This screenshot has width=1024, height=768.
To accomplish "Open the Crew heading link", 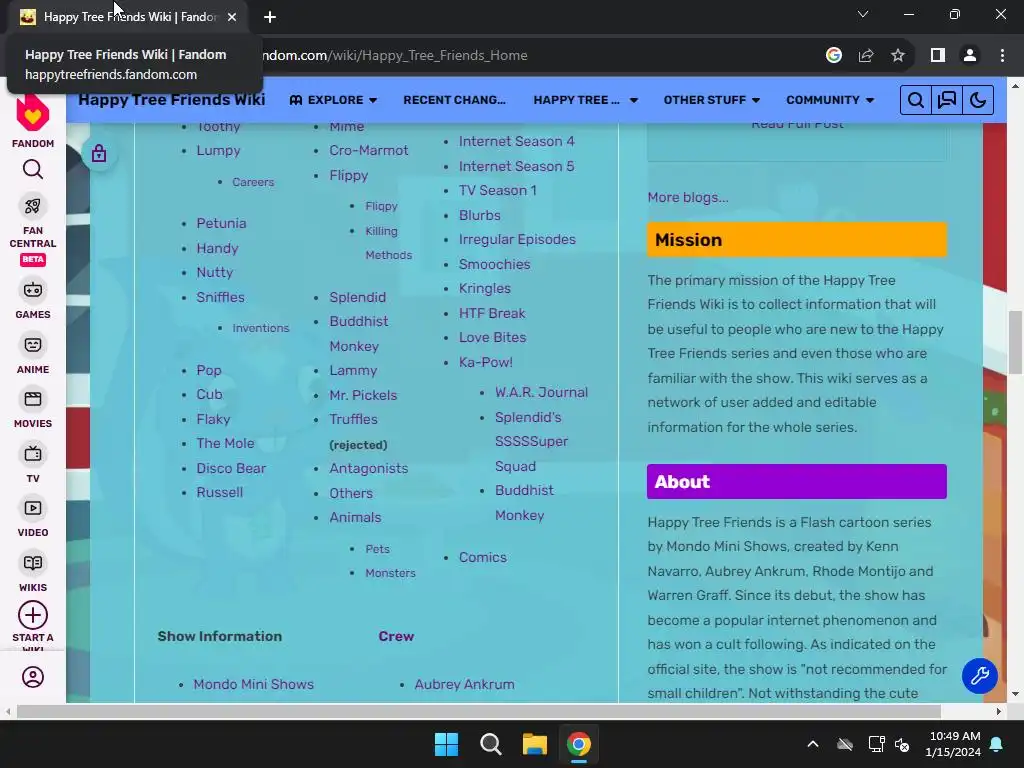I will coord(396,636).
